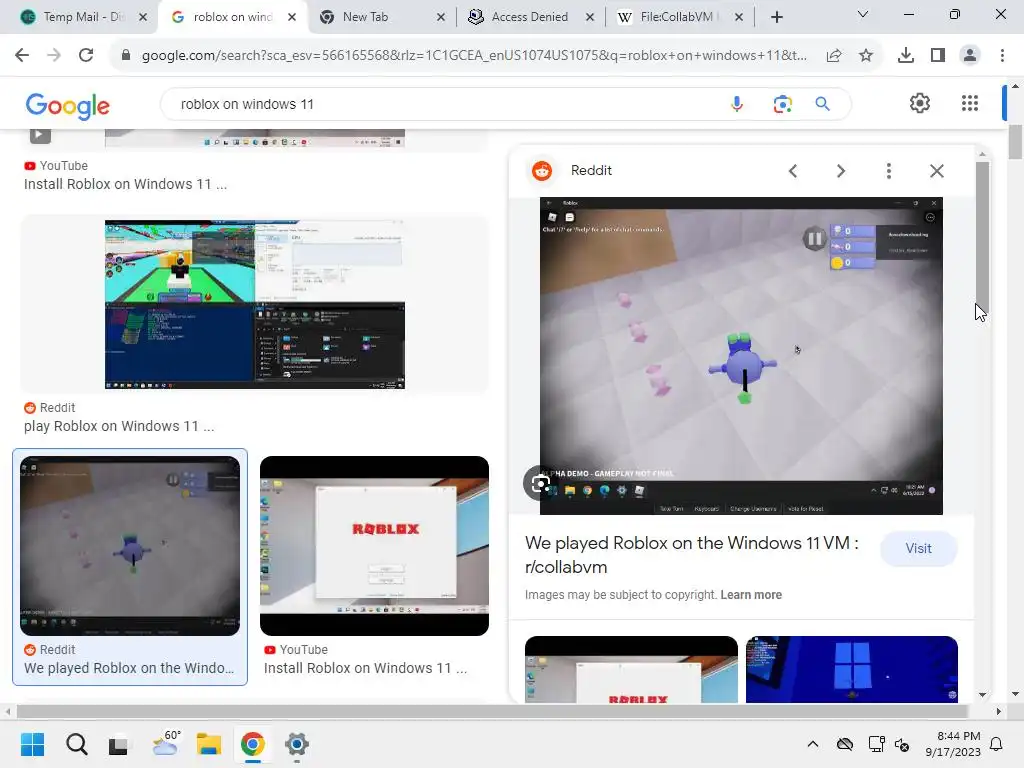Click the forward navigation arrow
Viewport: 1024px width, 768px height.
(x=54, y=56)
